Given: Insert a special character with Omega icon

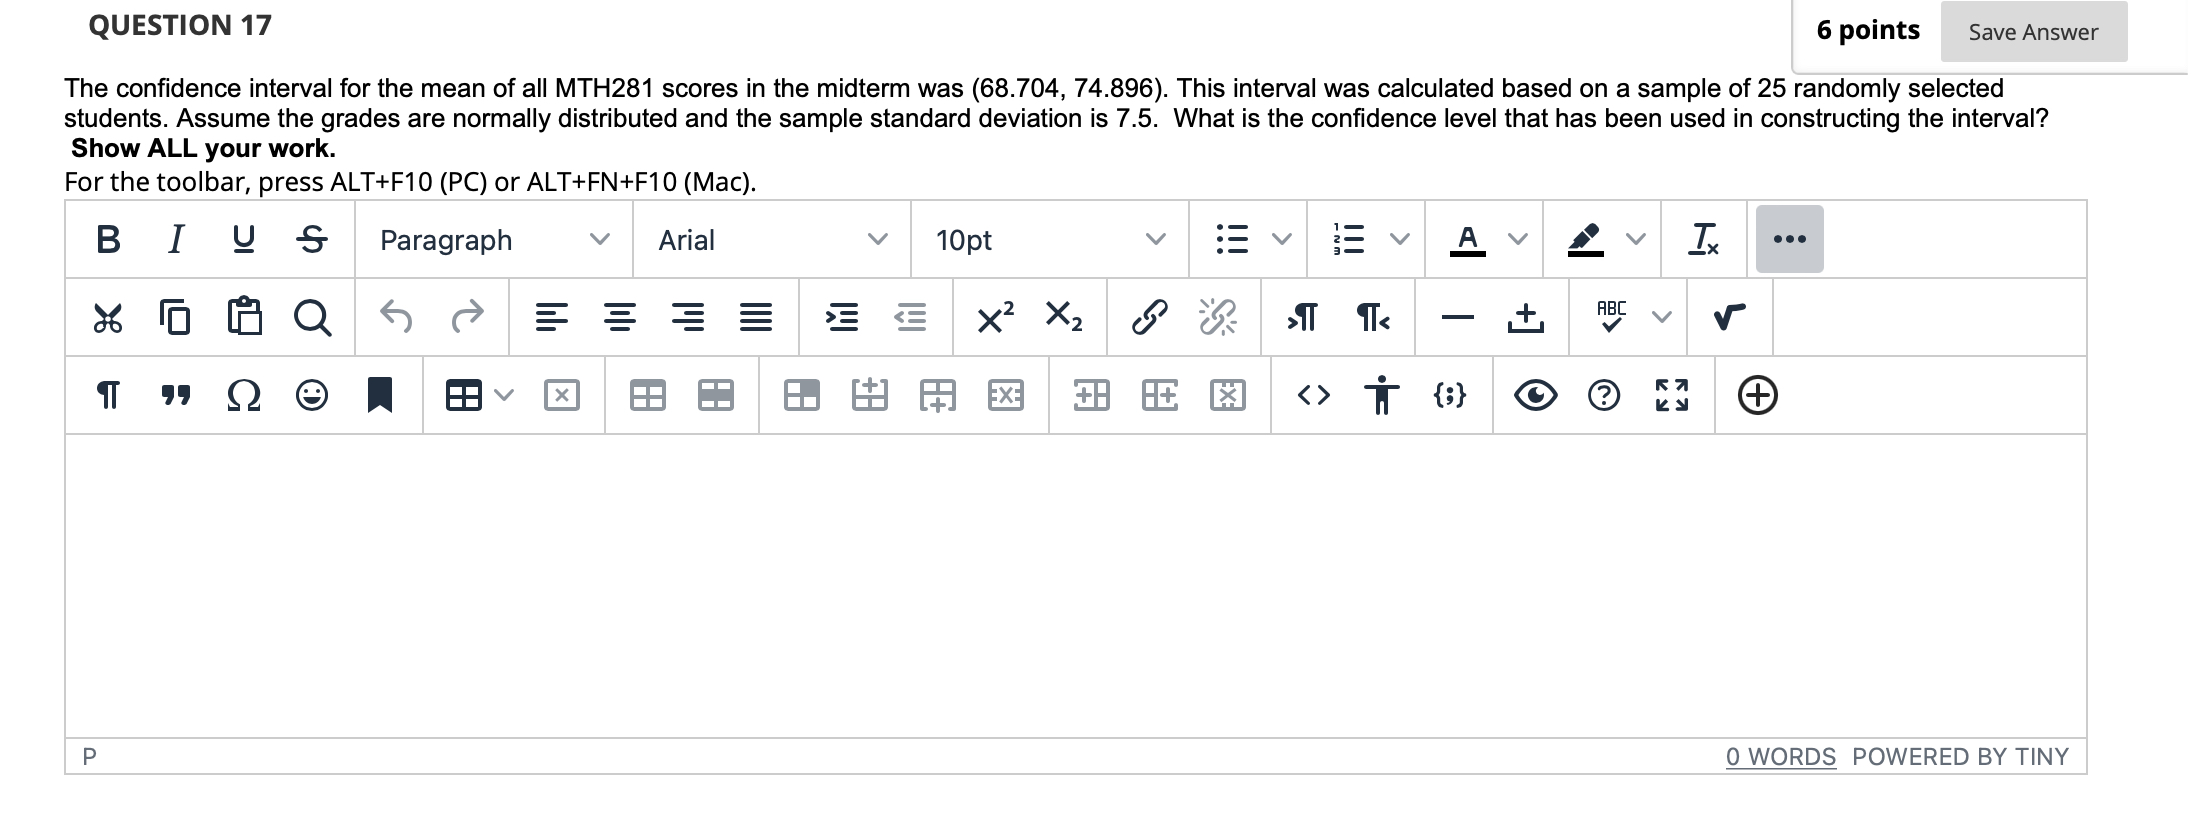Looking at the screenshot, I should [x=244, y=396].
